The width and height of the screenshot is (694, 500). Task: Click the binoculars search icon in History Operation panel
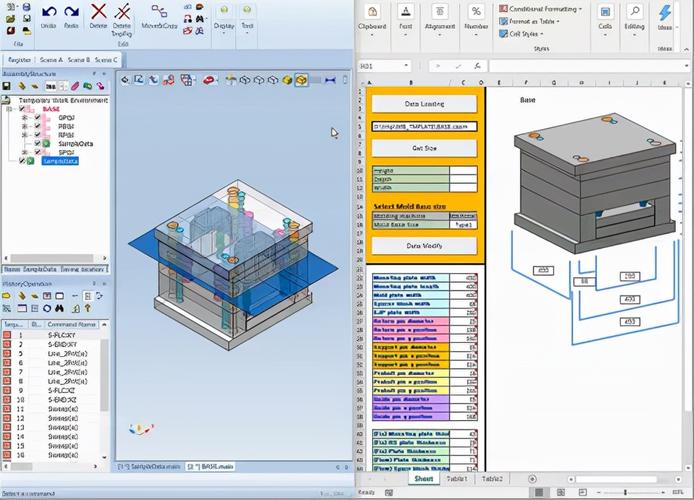[59, 308]
